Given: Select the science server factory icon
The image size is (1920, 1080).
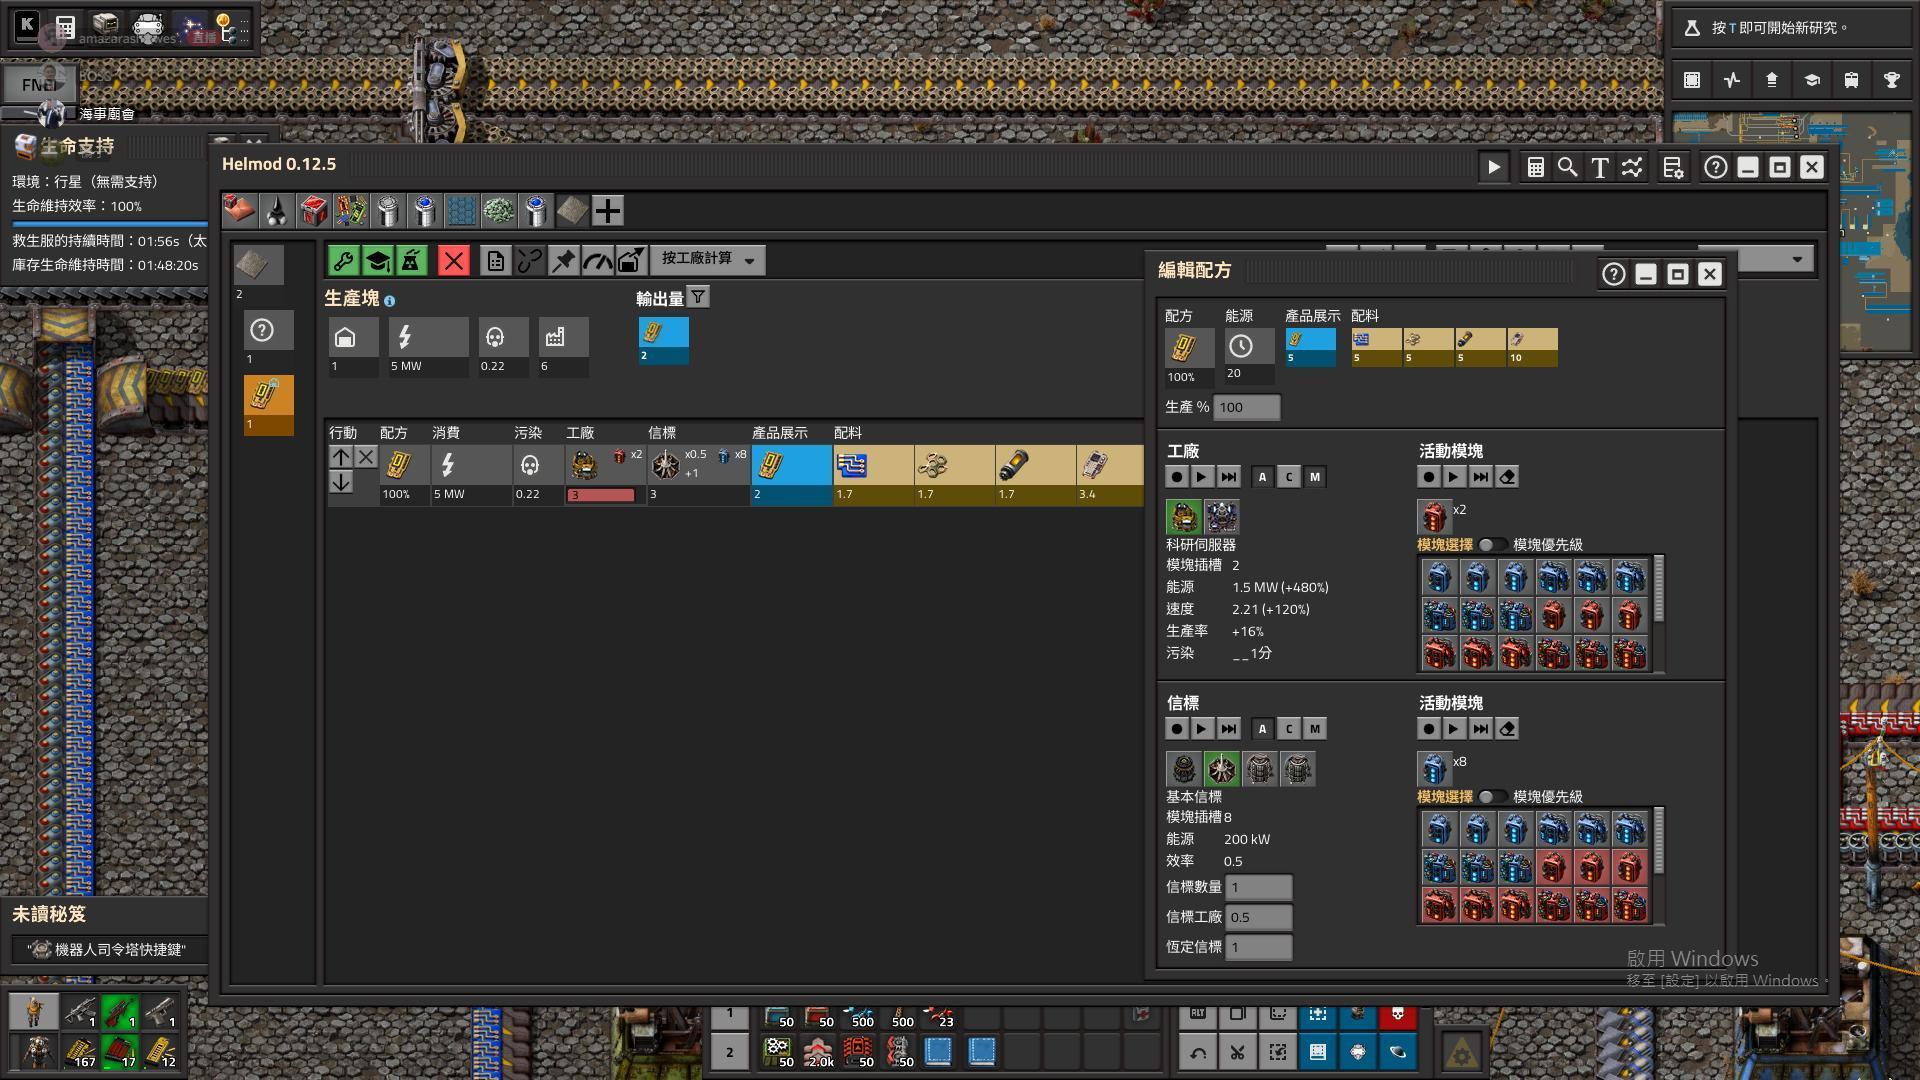Looking at the screenshot, I should (x=1183, y=517).
